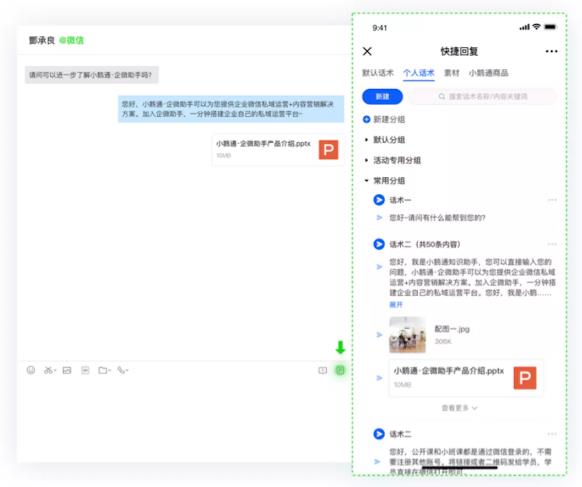Open the 配图一.jpg image thumbnail
582x487 pixels.
(x=407, y=335)
